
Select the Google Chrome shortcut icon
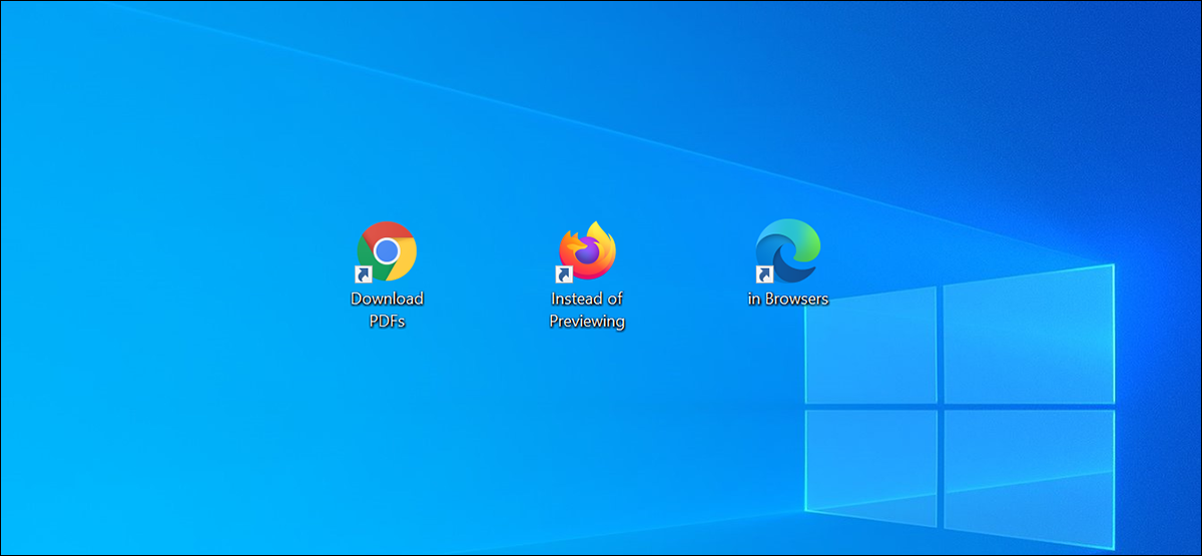pyautogui.click(x=387, y=251)
